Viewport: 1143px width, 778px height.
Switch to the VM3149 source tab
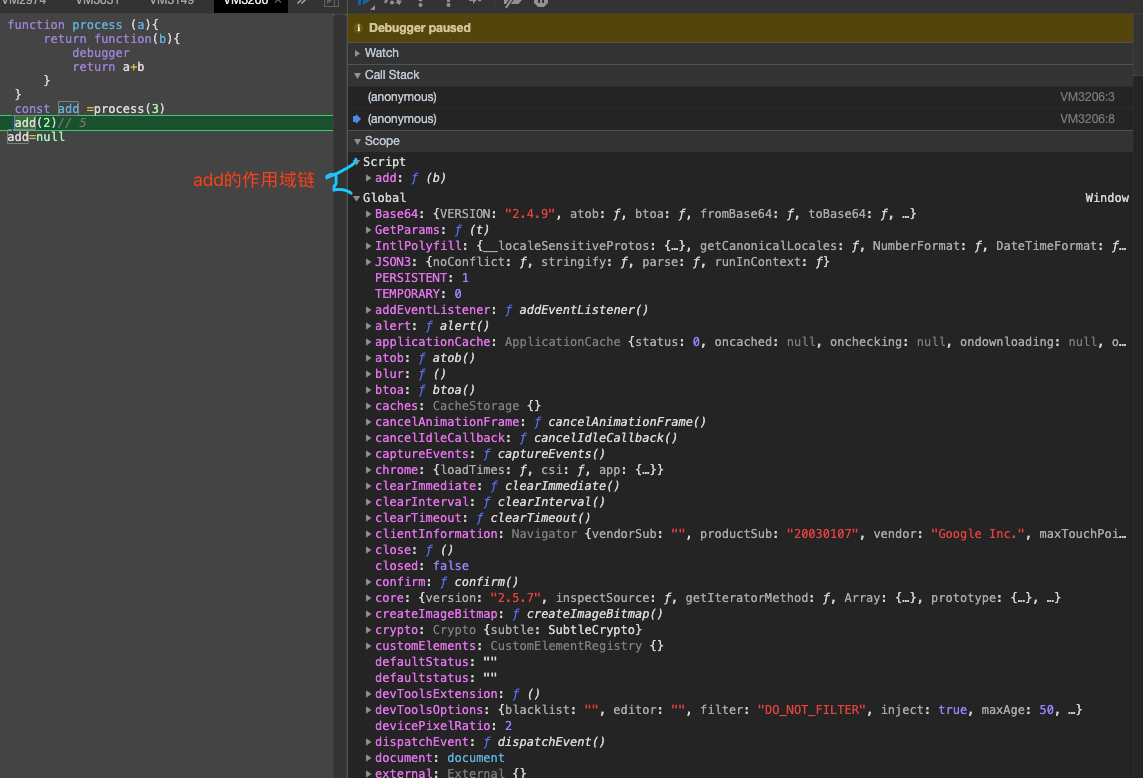pyautogui.click(x=172, y=3)
